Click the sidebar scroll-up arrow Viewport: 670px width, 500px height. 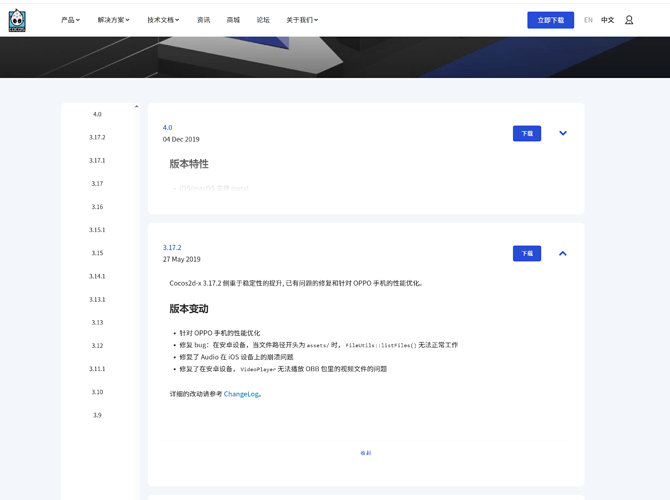[136, 106]
